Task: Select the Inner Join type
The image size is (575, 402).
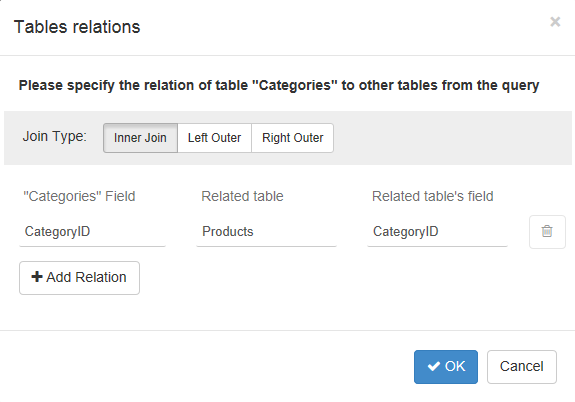Action: click(140, 138)
